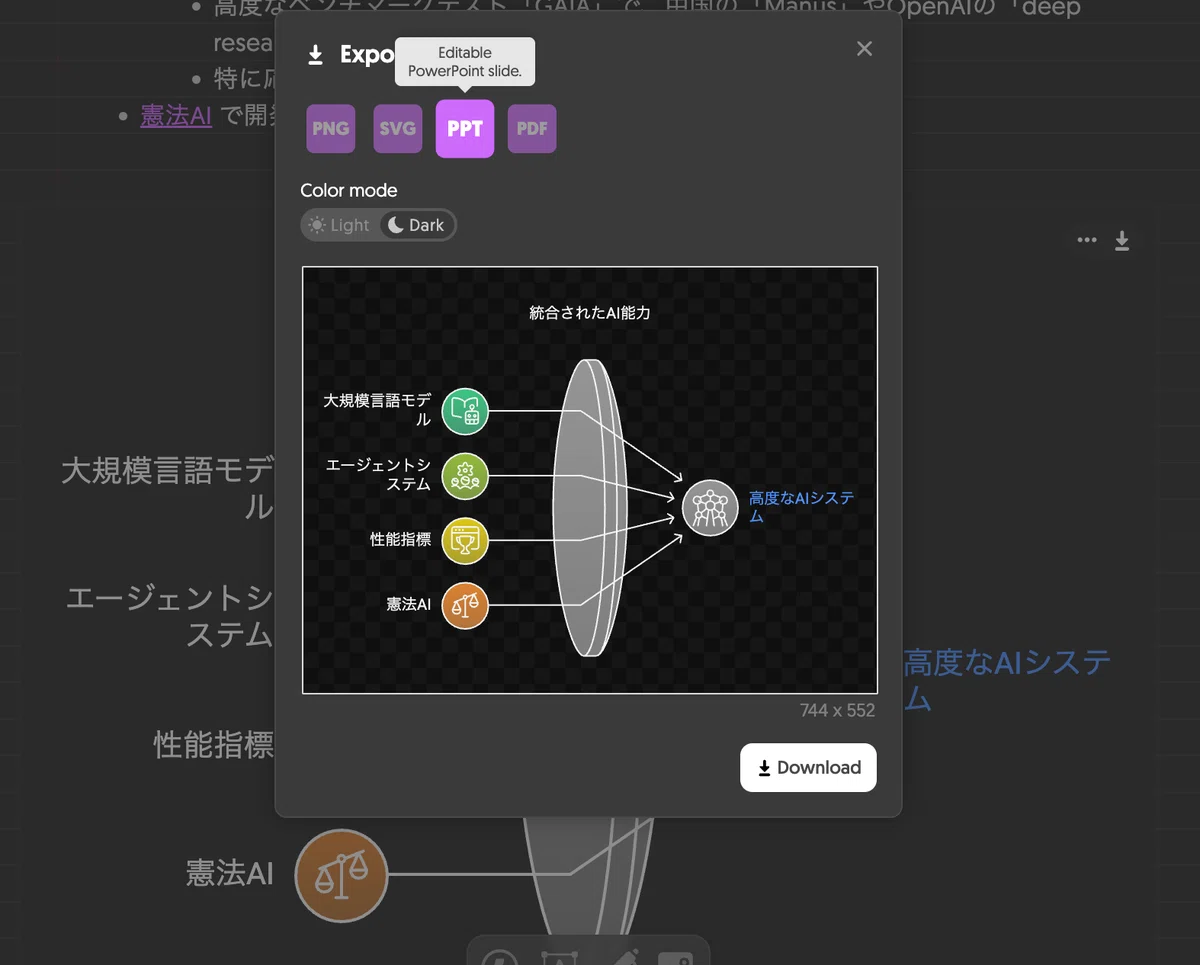Switch color mode to Dark
This screenshot has width=1200, height=965.
pyautogui.click(x=417, y=225)
